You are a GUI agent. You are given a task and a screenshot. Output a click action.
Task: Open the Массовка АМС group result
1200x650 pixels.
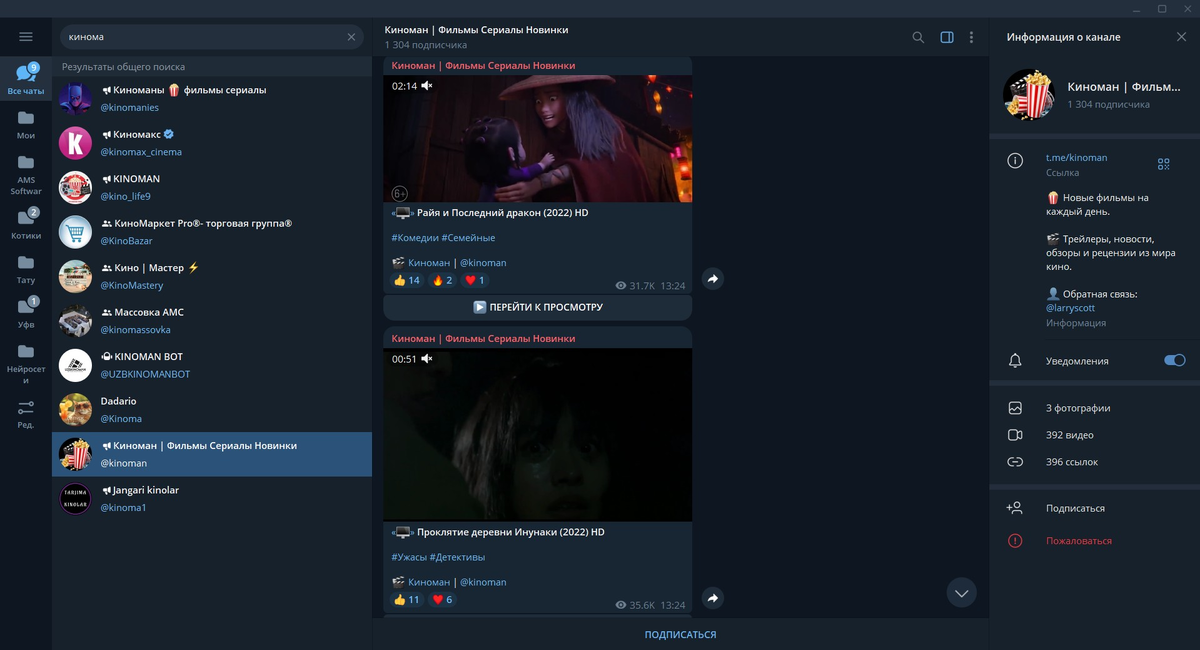coord(212,320)
